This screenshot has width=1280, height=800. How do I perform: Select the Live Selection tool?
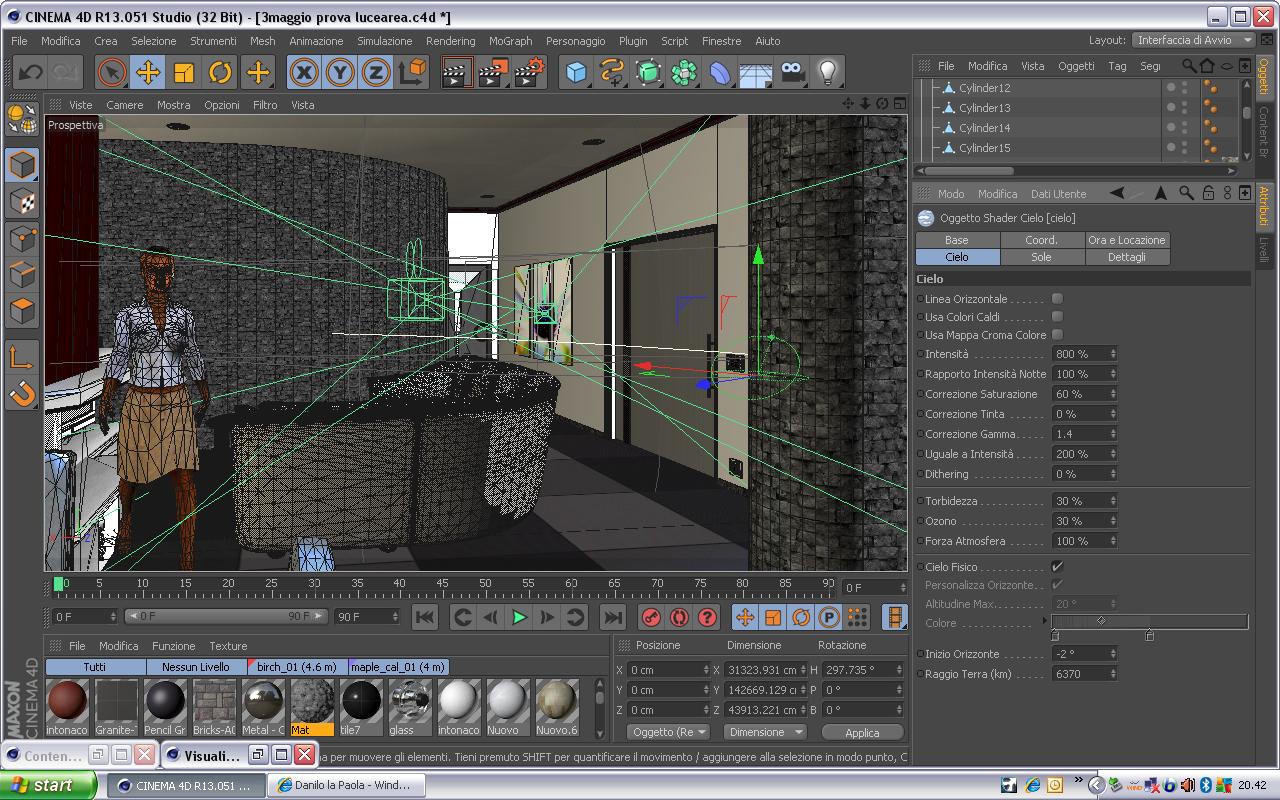pos(111,72)
